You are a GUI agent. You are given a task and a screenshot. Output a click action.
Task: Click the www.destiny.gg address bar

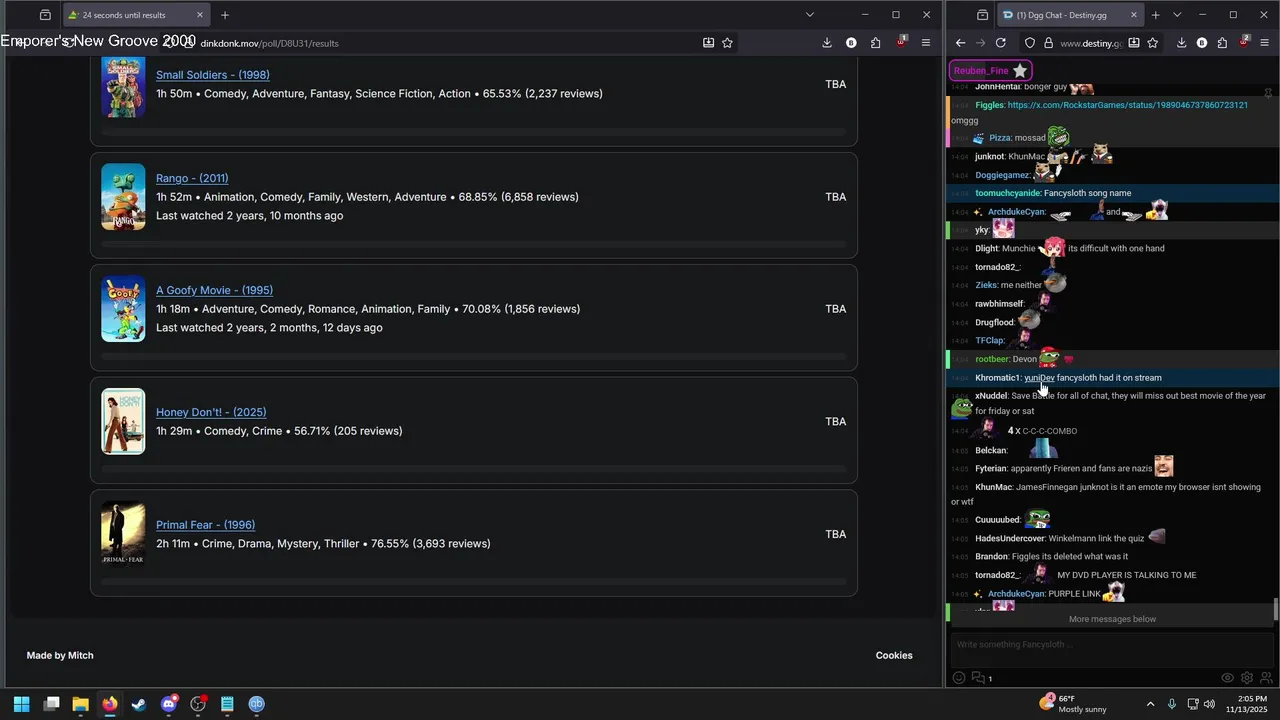1090,43
